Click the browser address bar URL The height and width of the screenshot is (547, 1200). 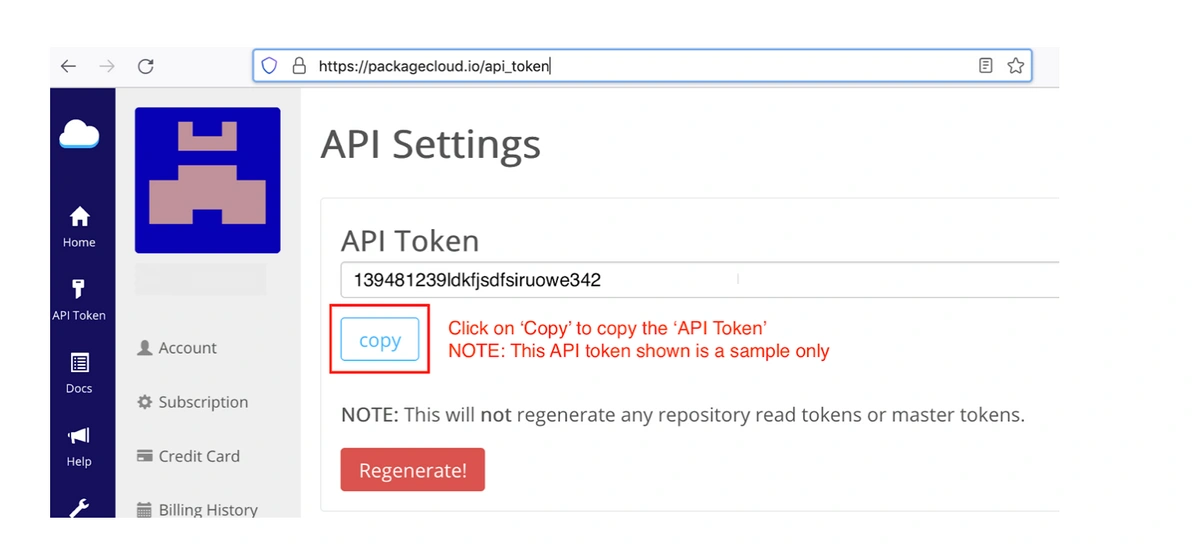coord(641,66)
